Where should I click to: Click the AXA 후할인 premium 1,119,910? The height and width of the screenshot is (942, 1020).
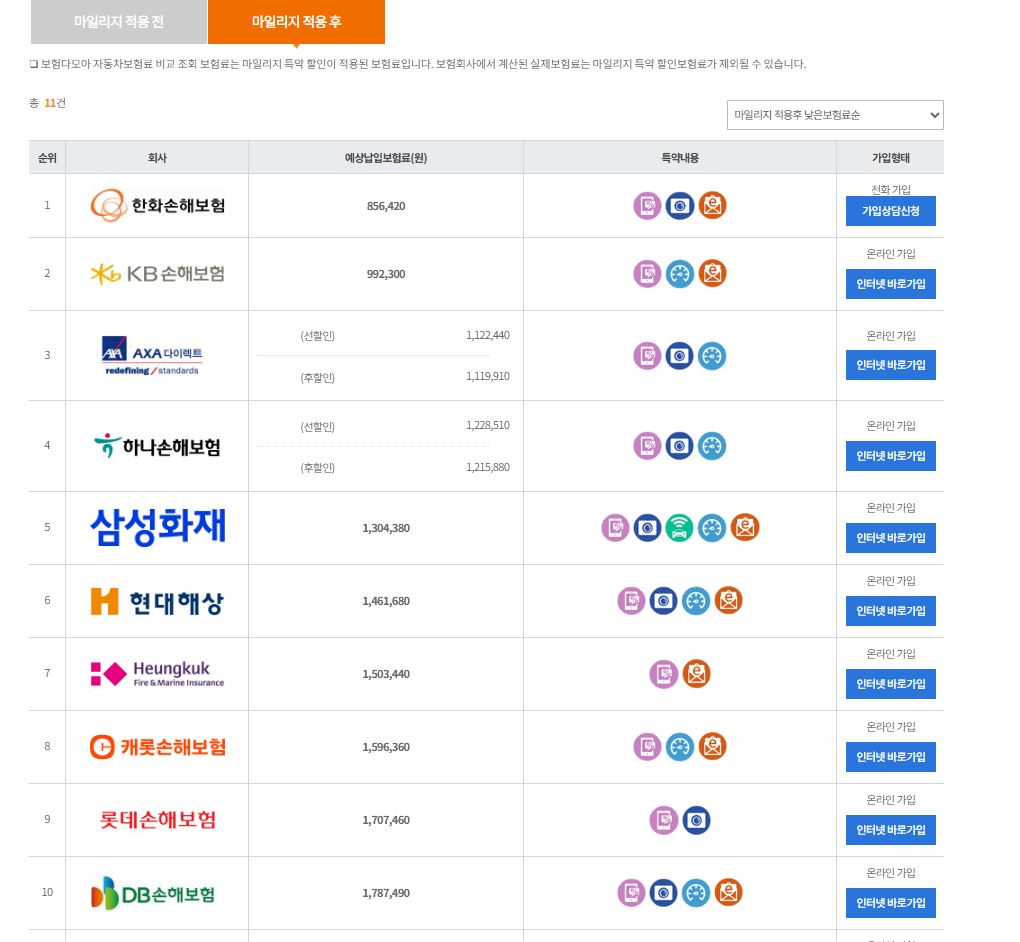coord(488,377)
